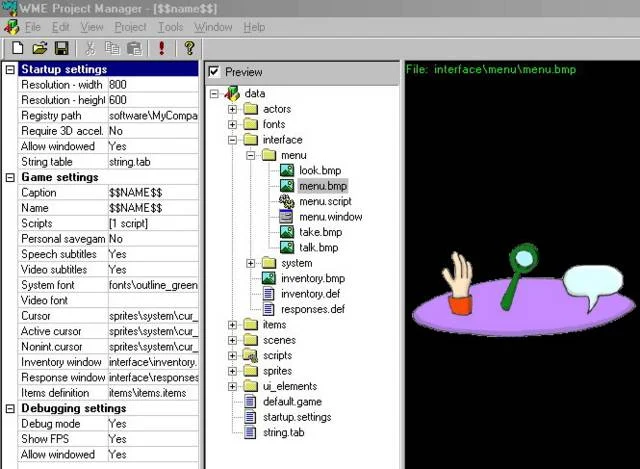Click the Resolution - height value 600
The width and height of the screenshot is (640, 469).
(x=153, y=100)
